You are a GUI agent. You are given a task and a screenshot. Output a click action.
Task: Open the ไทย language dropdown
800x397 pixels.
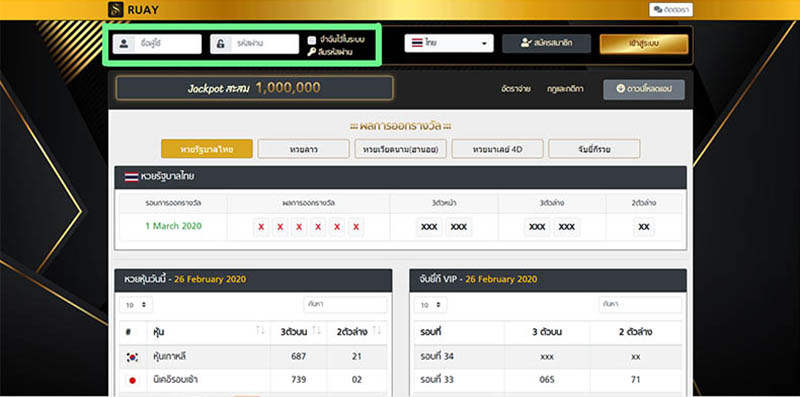(x=449, y=43)
